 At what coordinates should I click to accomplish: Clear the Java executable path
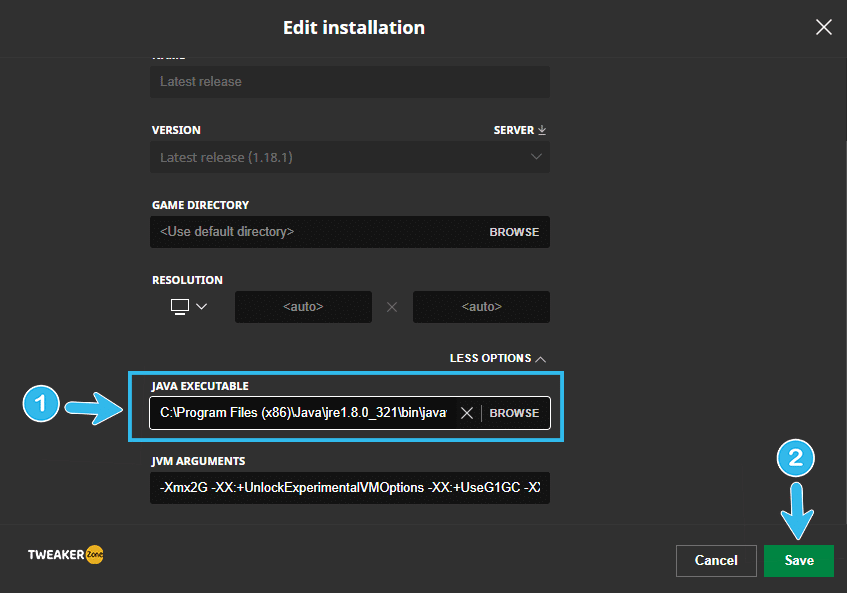(x=467, y=413)
